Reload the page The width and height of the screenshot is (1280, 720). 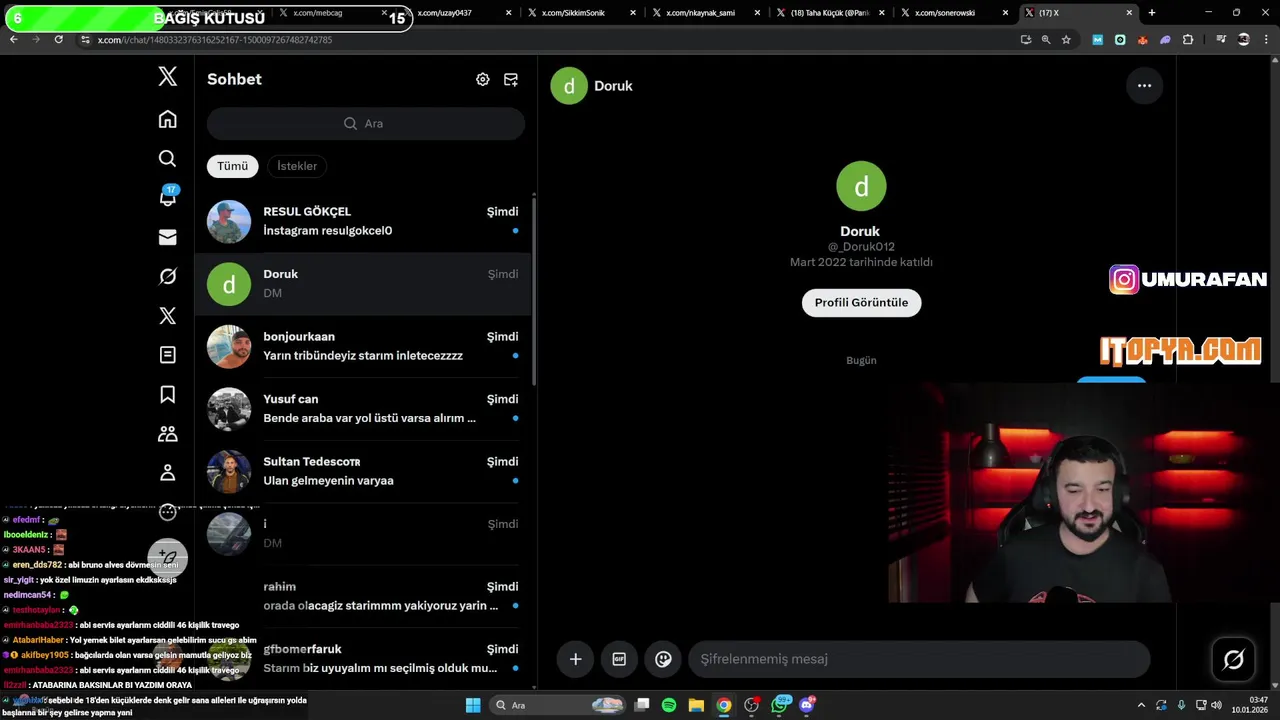tap(58, 39)
